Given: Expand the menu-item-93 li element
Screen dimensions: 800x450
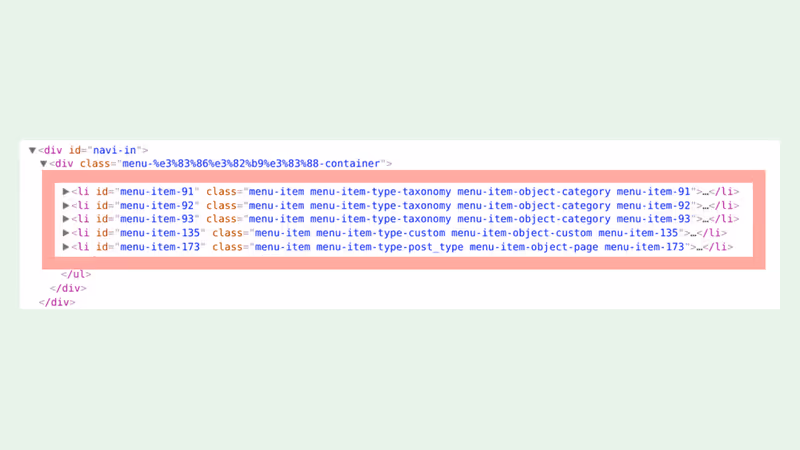Looking at the screenshot, I should coord(66,219).
